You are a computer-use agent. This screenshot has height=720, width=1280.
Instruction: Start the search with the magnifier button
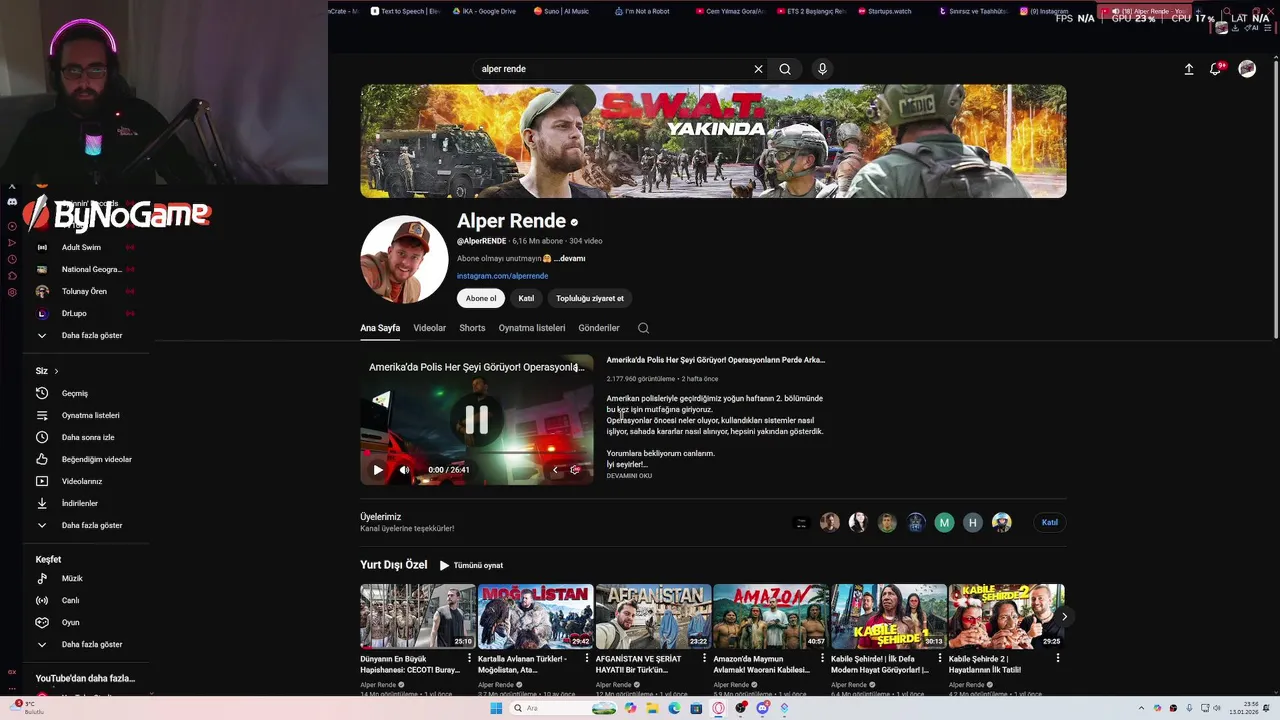pyautogui.click(x=785, y=69)
